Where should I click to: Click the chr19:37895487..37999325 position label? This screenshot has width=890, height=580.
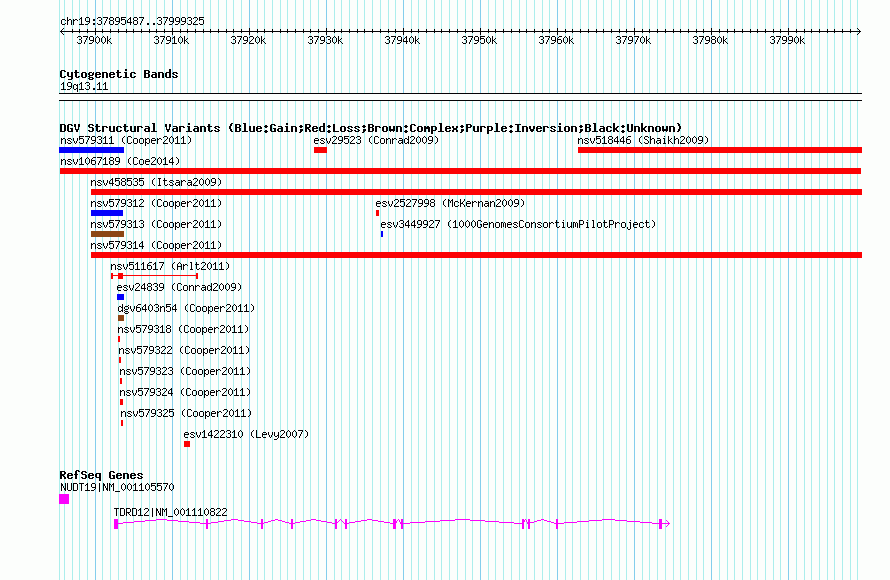coord(132,21)
